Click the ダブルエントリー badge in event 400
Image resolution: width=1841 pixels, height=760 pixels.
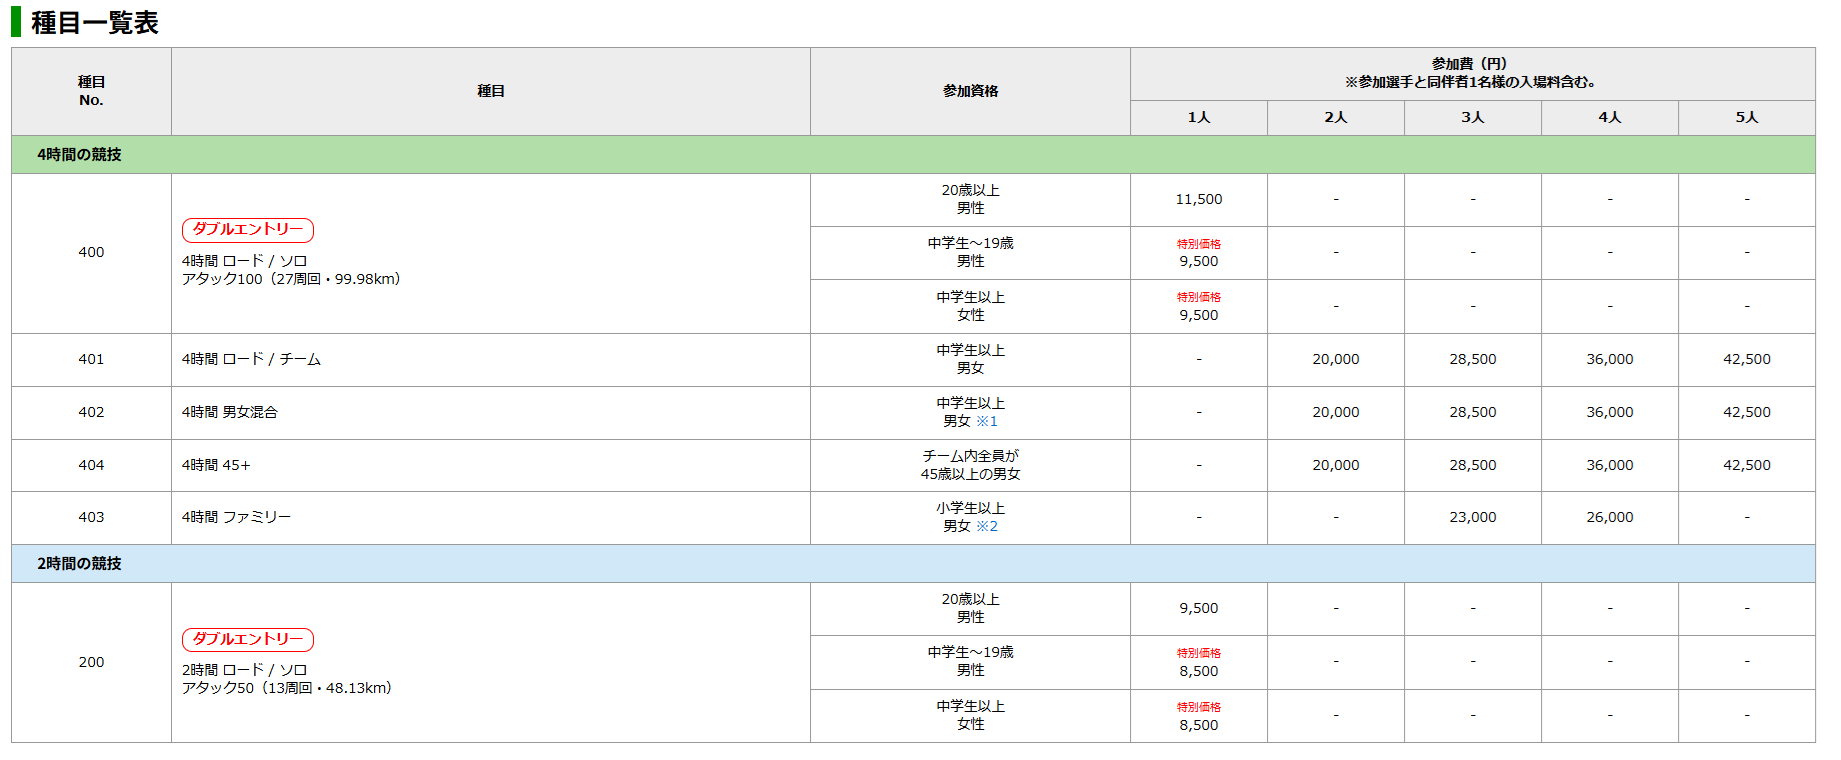click(x=248, y=230)
